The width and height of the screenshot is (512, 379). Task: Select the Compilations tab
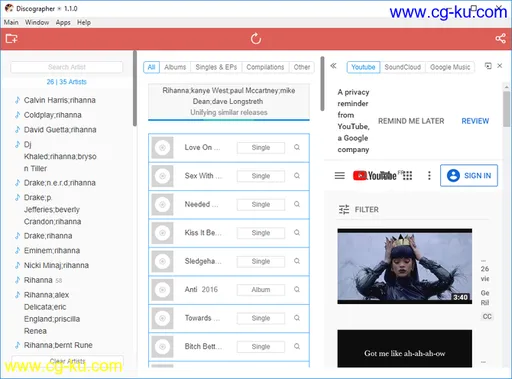tap(265, 67)
